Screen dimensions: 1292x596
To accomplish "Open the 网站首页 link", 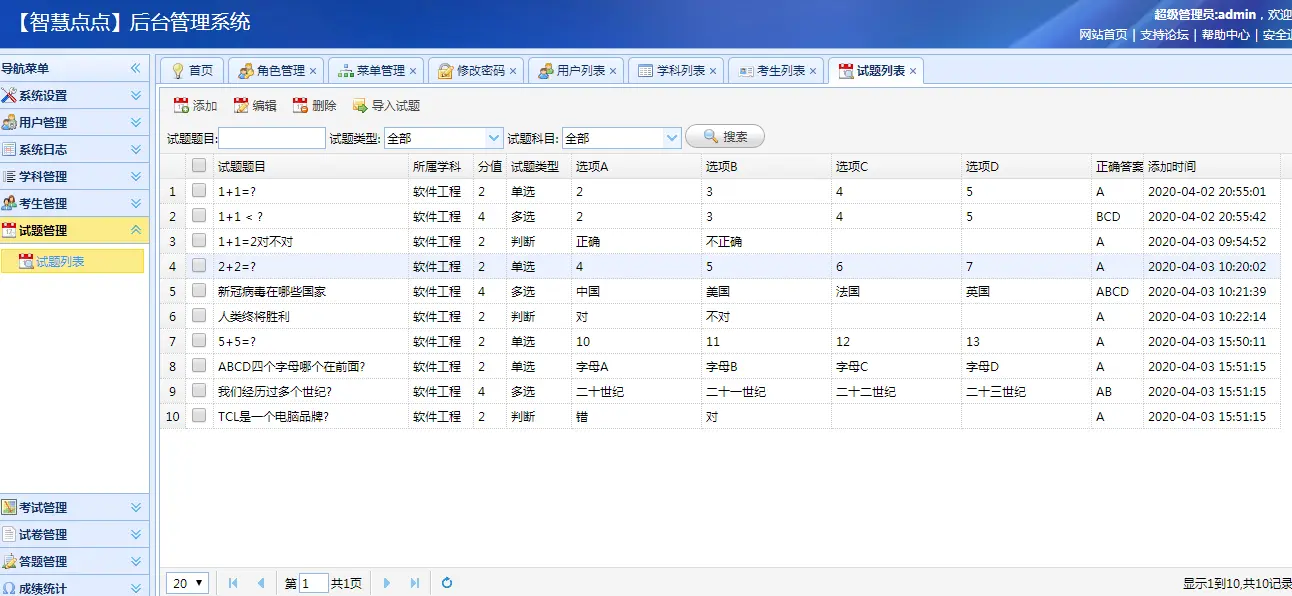I will 1103,34.
